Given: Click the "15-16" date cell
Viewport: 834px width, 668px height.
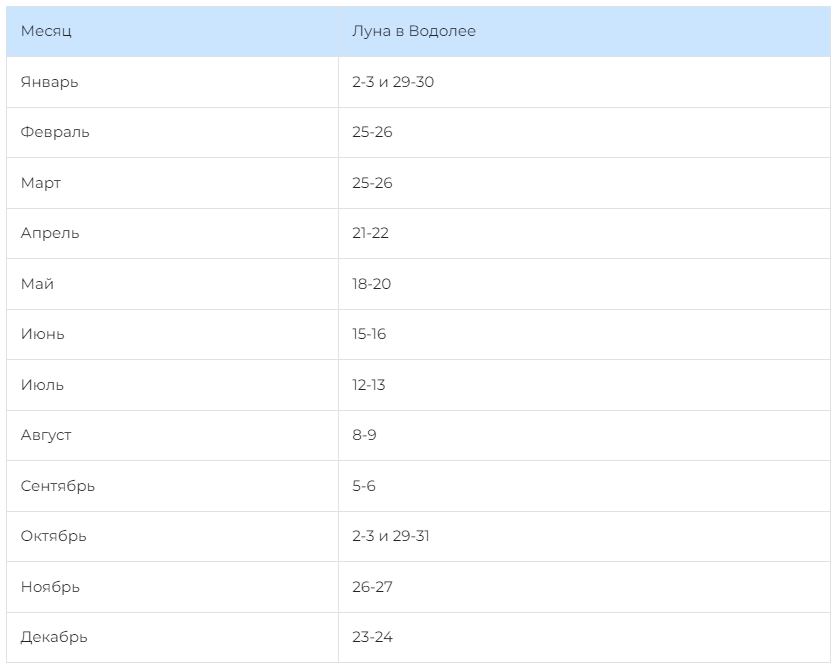Looking at the screenshot, I should click(x=369, y=334).
